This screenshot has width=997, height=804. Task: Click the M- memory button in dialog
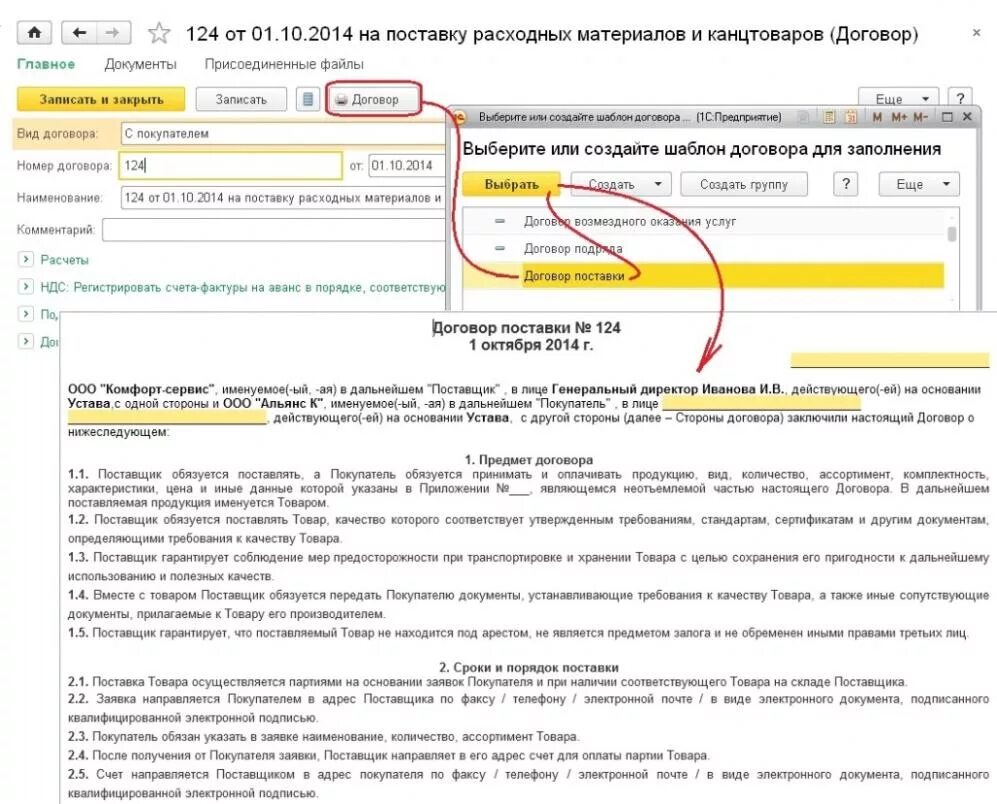pyautogui.click(x=921, y=117)
